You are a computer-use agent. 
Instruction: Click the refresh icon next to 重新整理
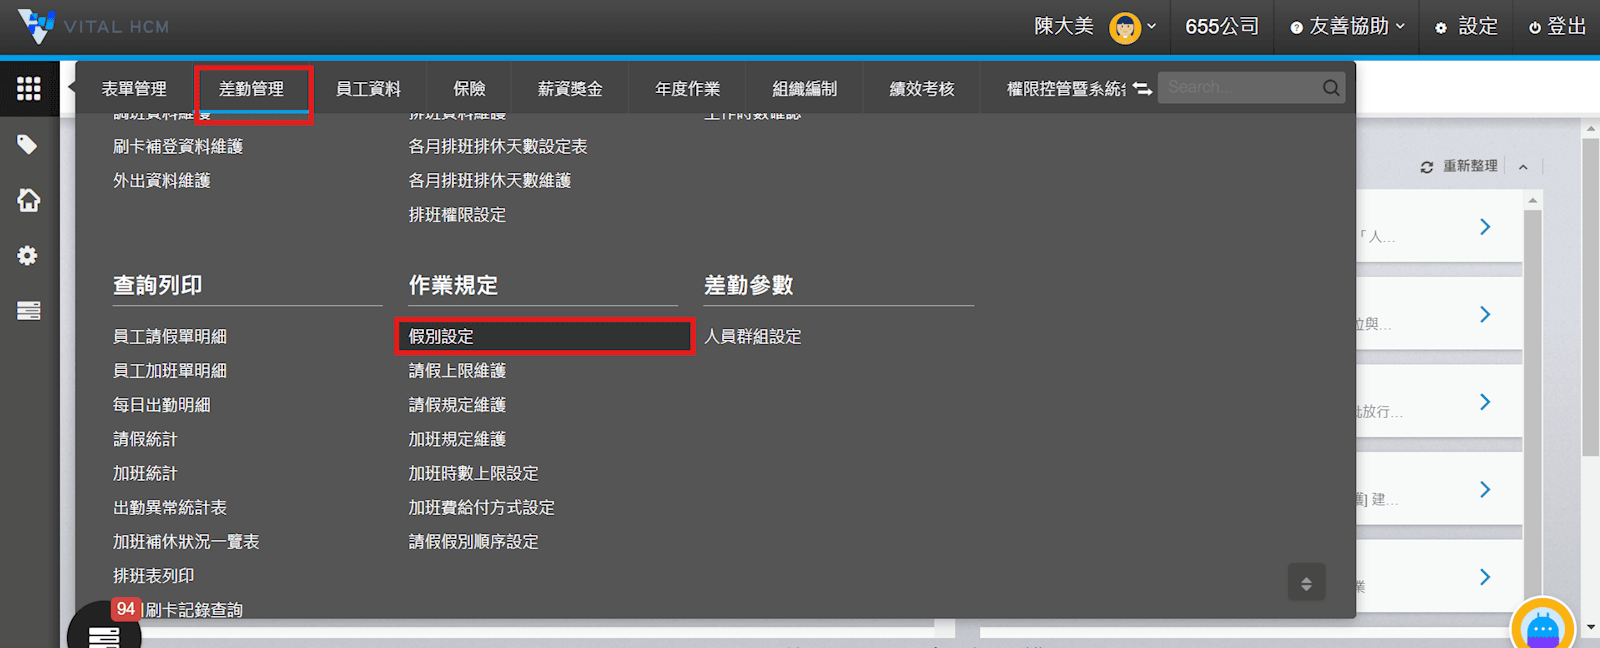point(1427,167)
